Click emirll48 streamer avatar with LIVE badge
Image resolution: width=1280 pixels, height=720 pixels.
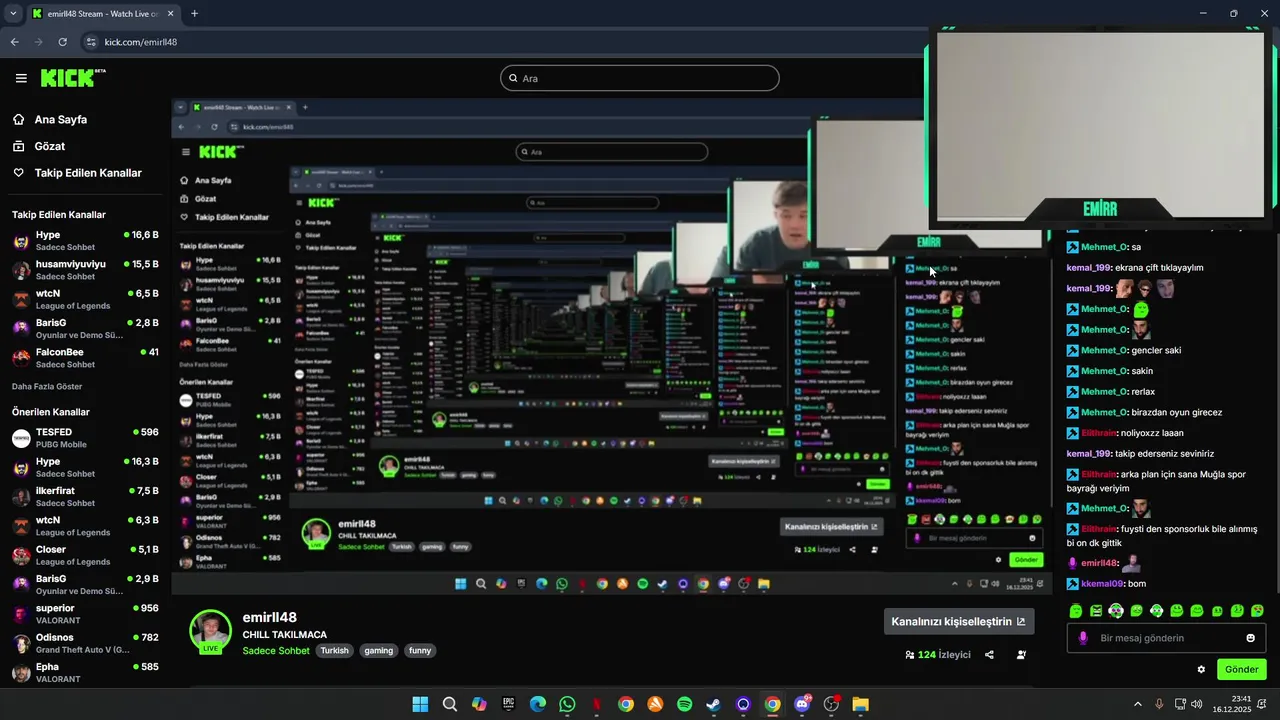tap(210, 631)
